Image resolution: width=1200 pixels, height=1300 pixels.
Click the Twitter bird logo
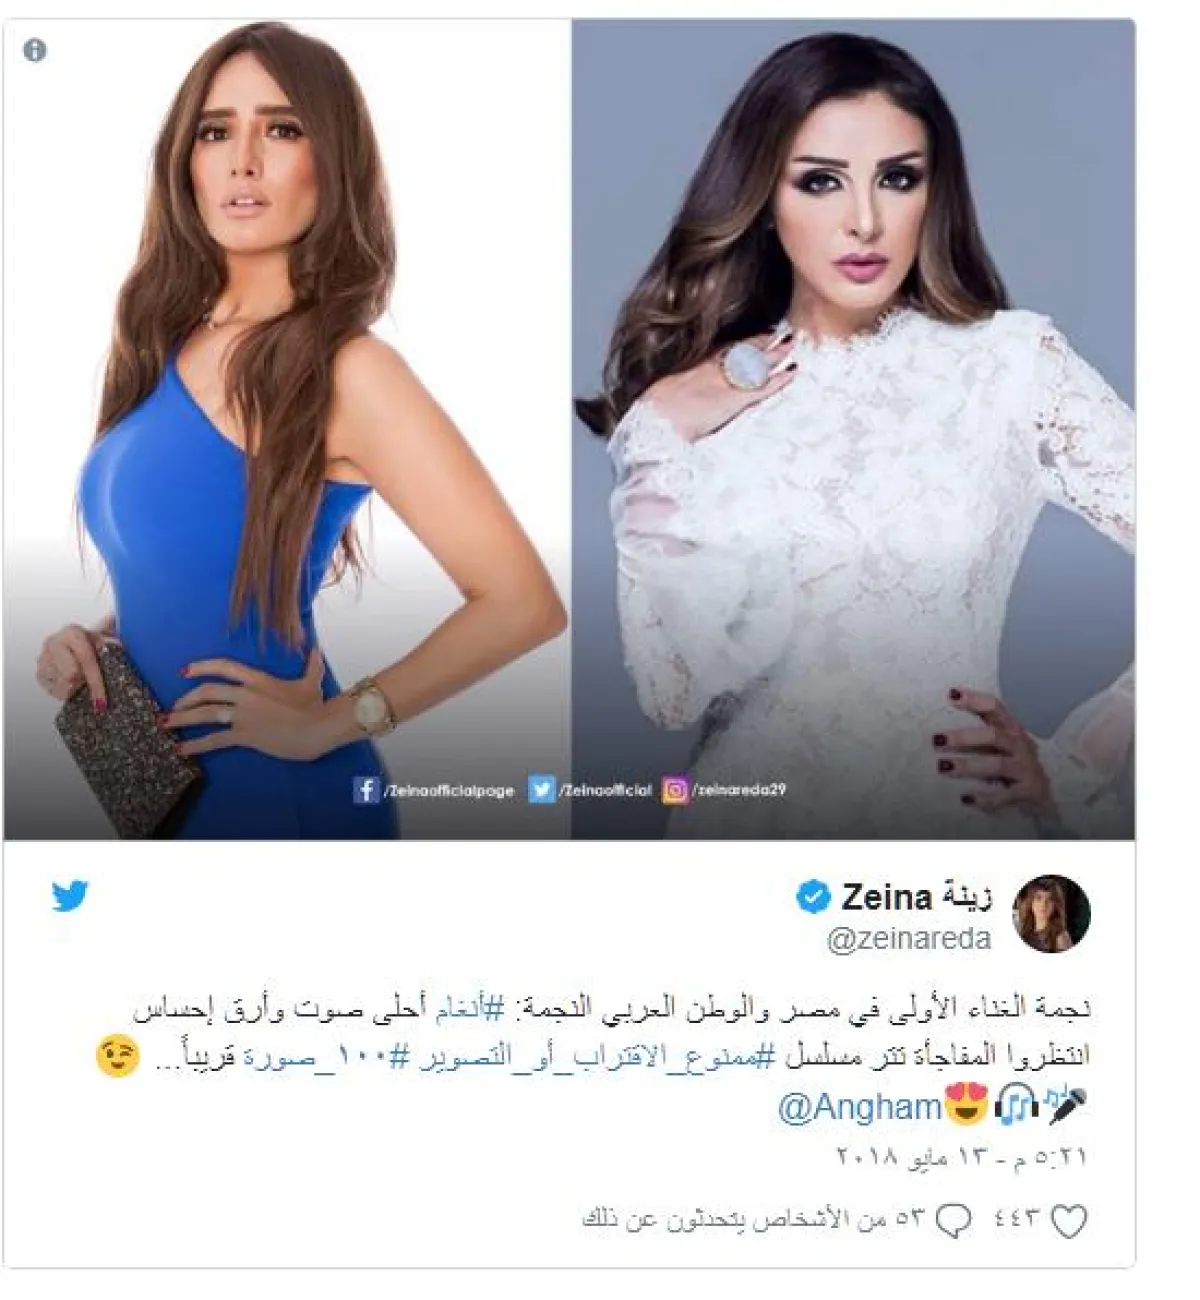[70, 896]
